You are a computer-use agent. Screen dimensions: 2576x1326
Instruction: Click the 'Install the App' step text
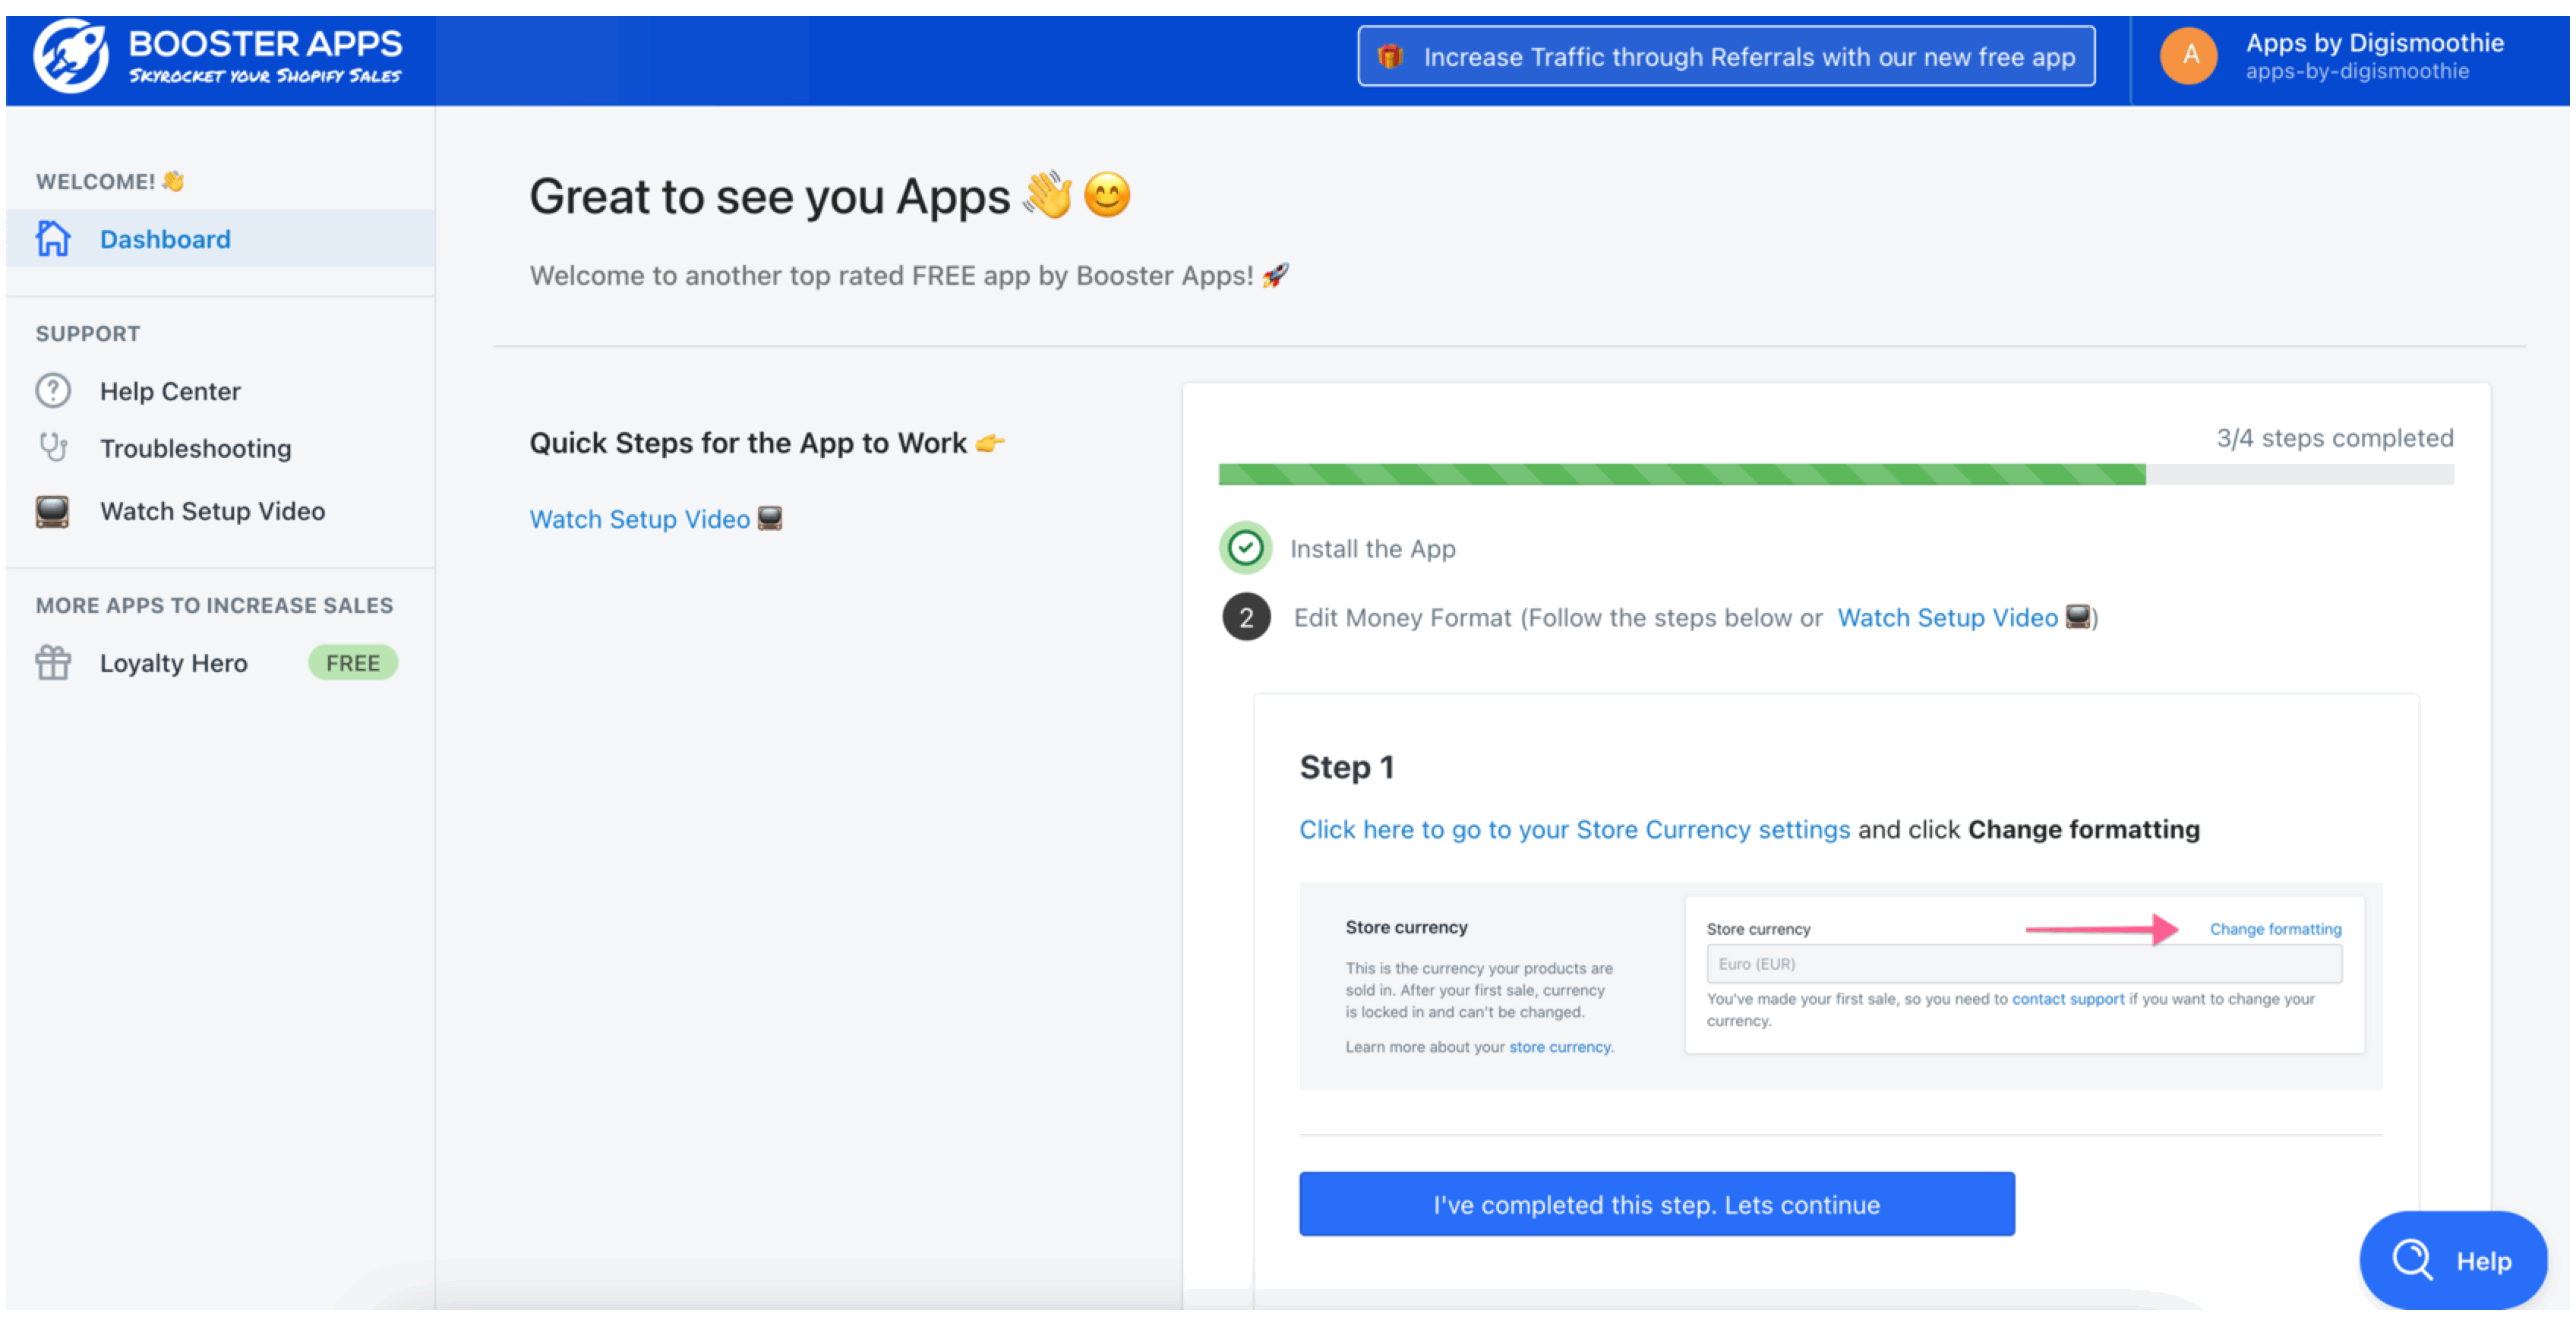pos(1373,549)
